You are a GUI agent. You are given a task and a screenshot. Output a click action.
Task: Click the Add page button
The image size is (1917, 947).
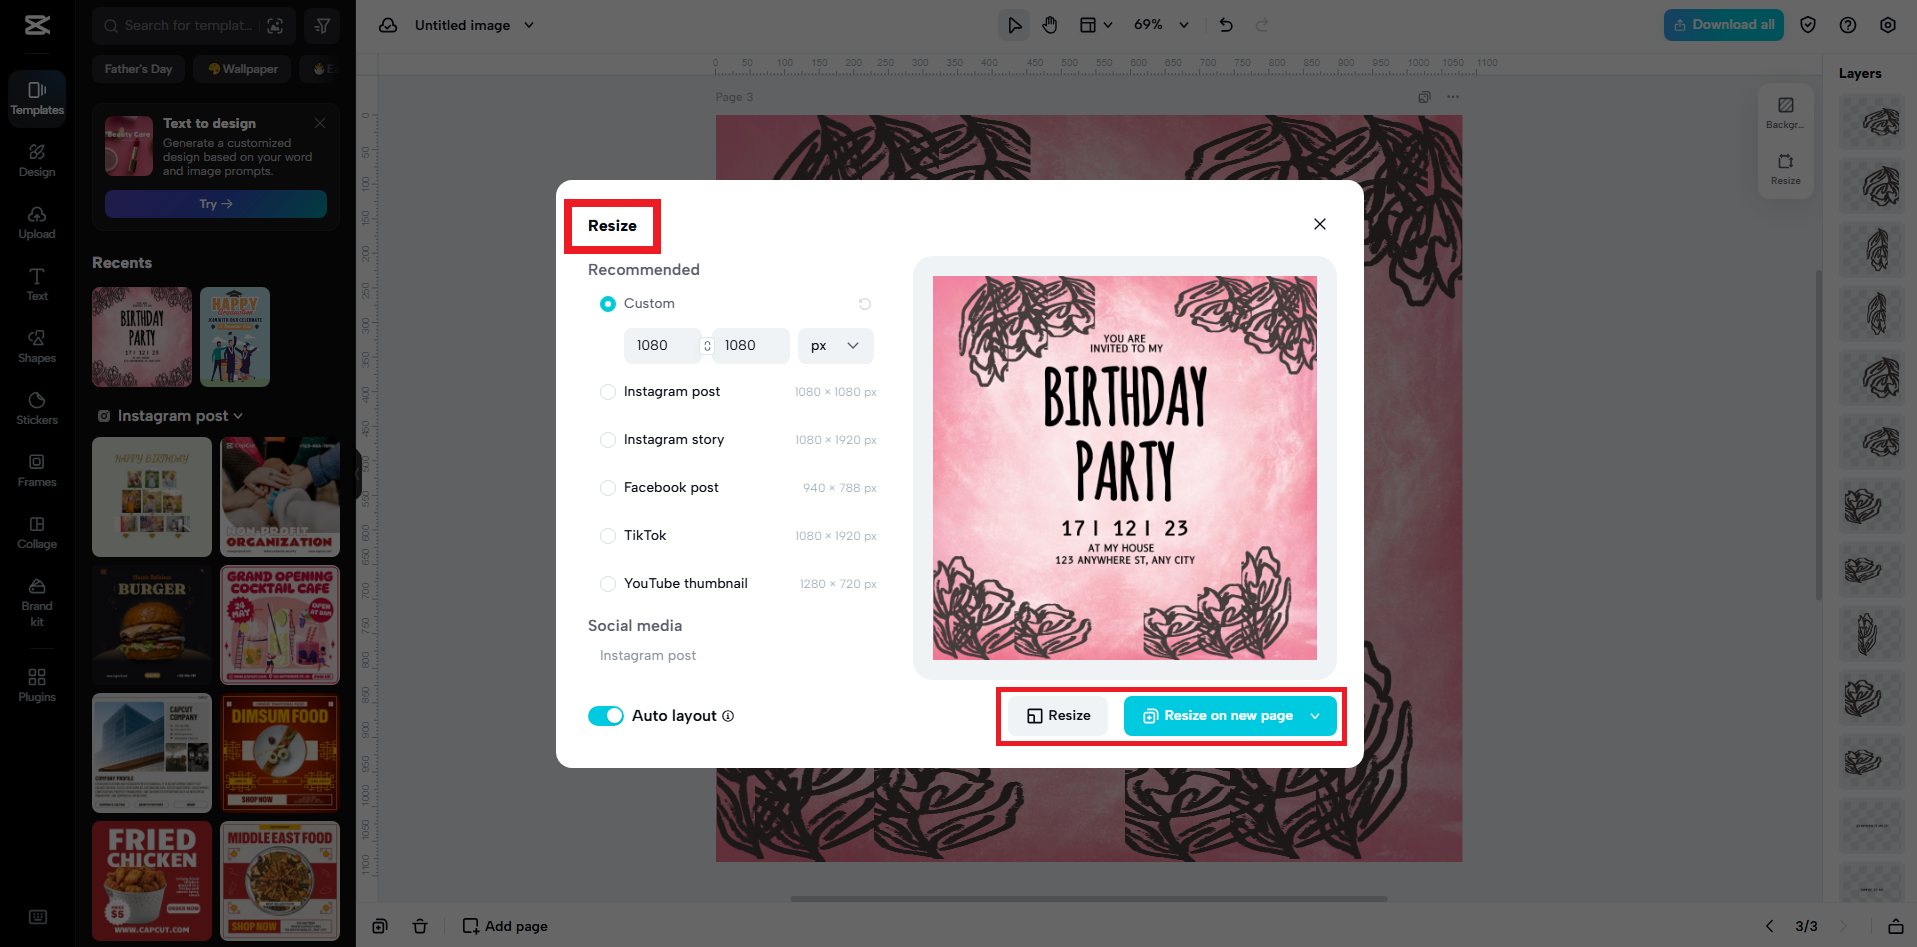click(505, 926)
